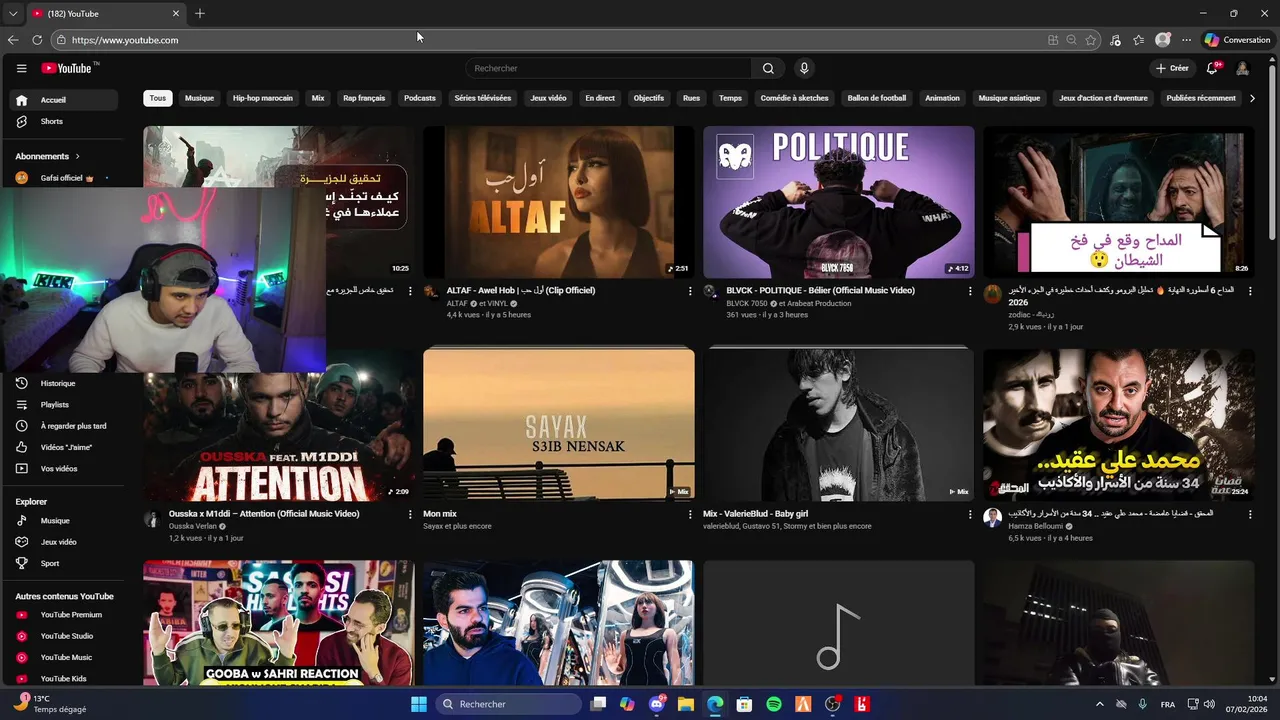Show hidden system tray icons
Image resolution: width=1280 pixels, height=720 pixels.
1100,704
